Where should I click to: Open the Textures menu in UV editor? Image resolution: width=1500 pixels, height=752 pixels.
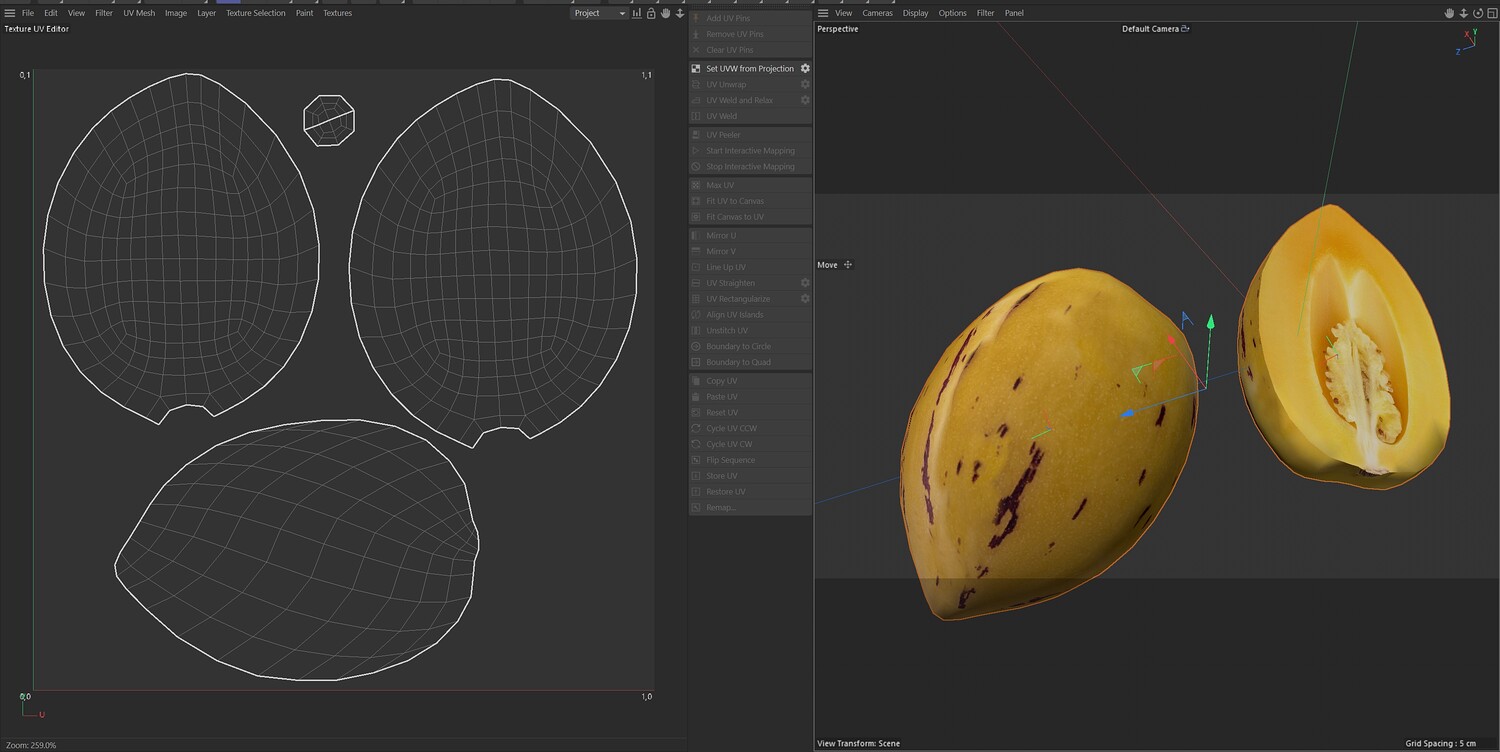click(337, 13)
